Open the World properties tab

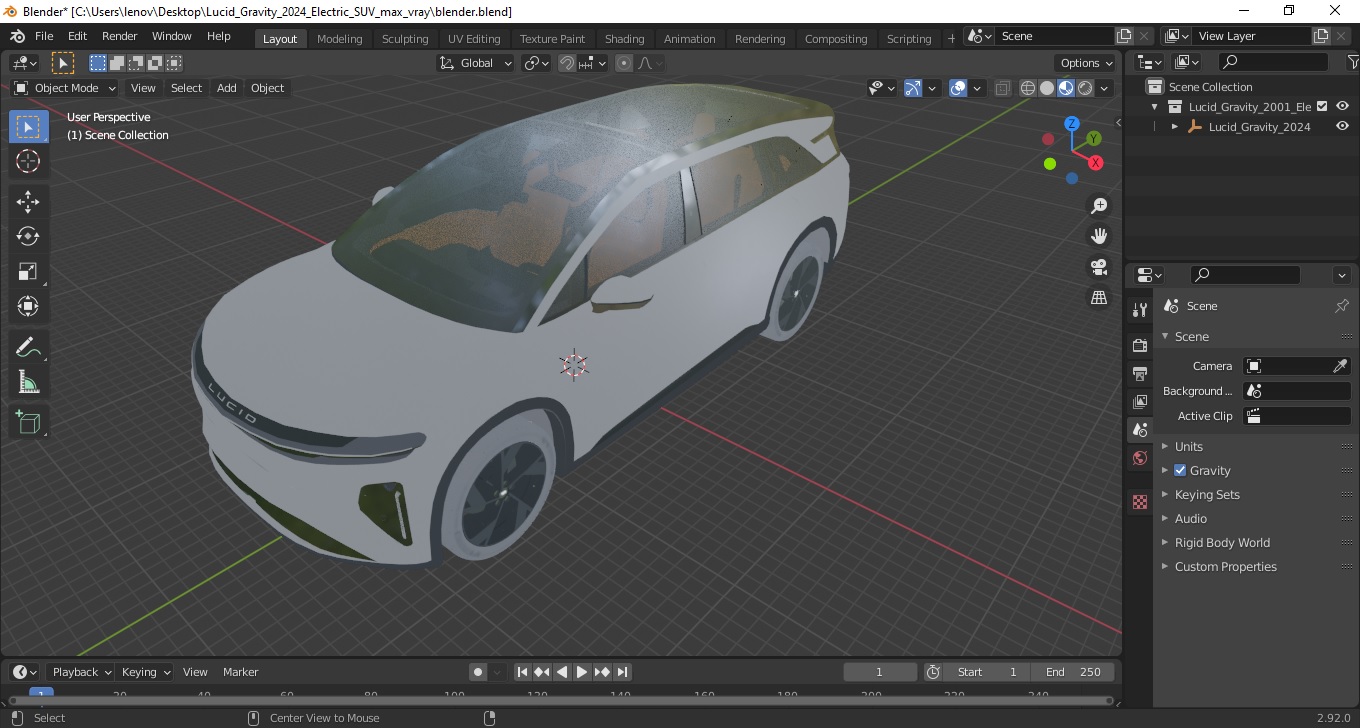coord(1140,458)
